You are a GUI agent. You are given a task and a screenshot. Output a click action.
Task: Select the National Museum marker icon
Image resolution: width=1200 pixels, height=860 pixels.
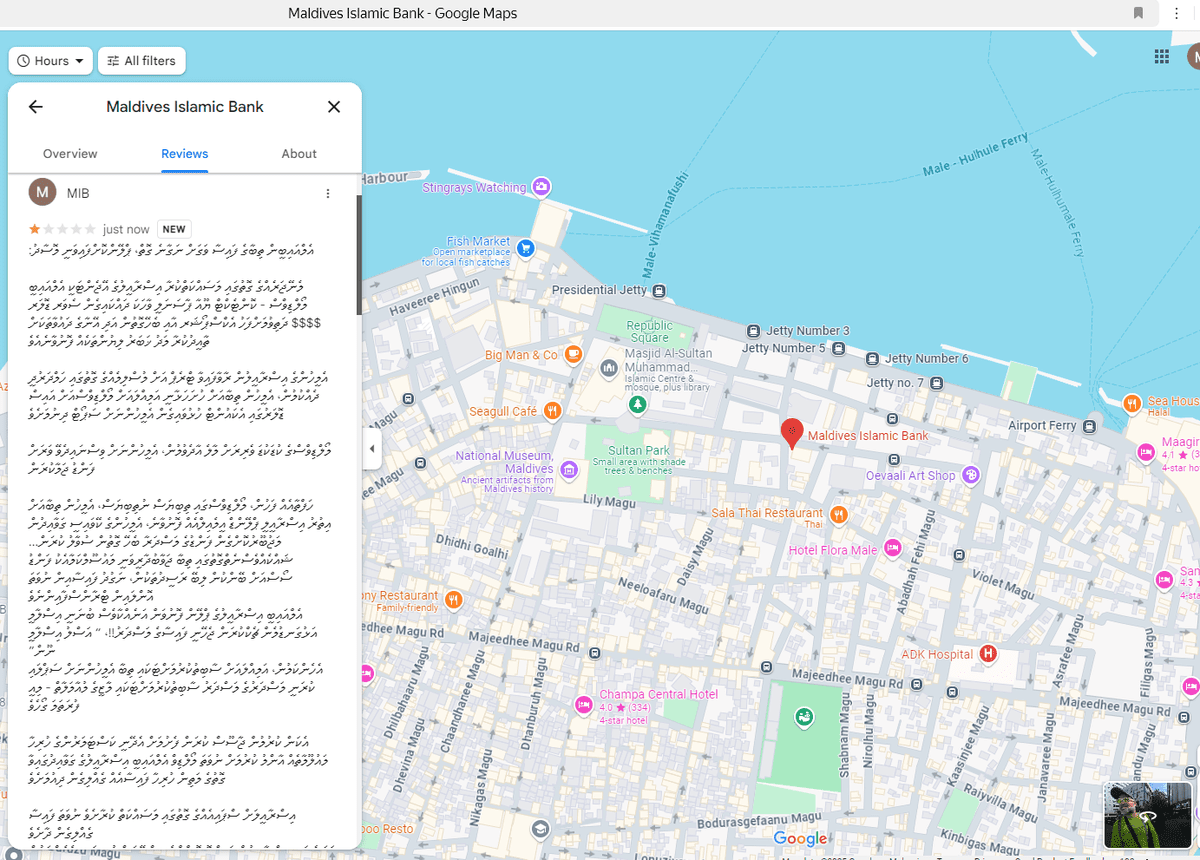pyautogui.click(x=569, y=469)
